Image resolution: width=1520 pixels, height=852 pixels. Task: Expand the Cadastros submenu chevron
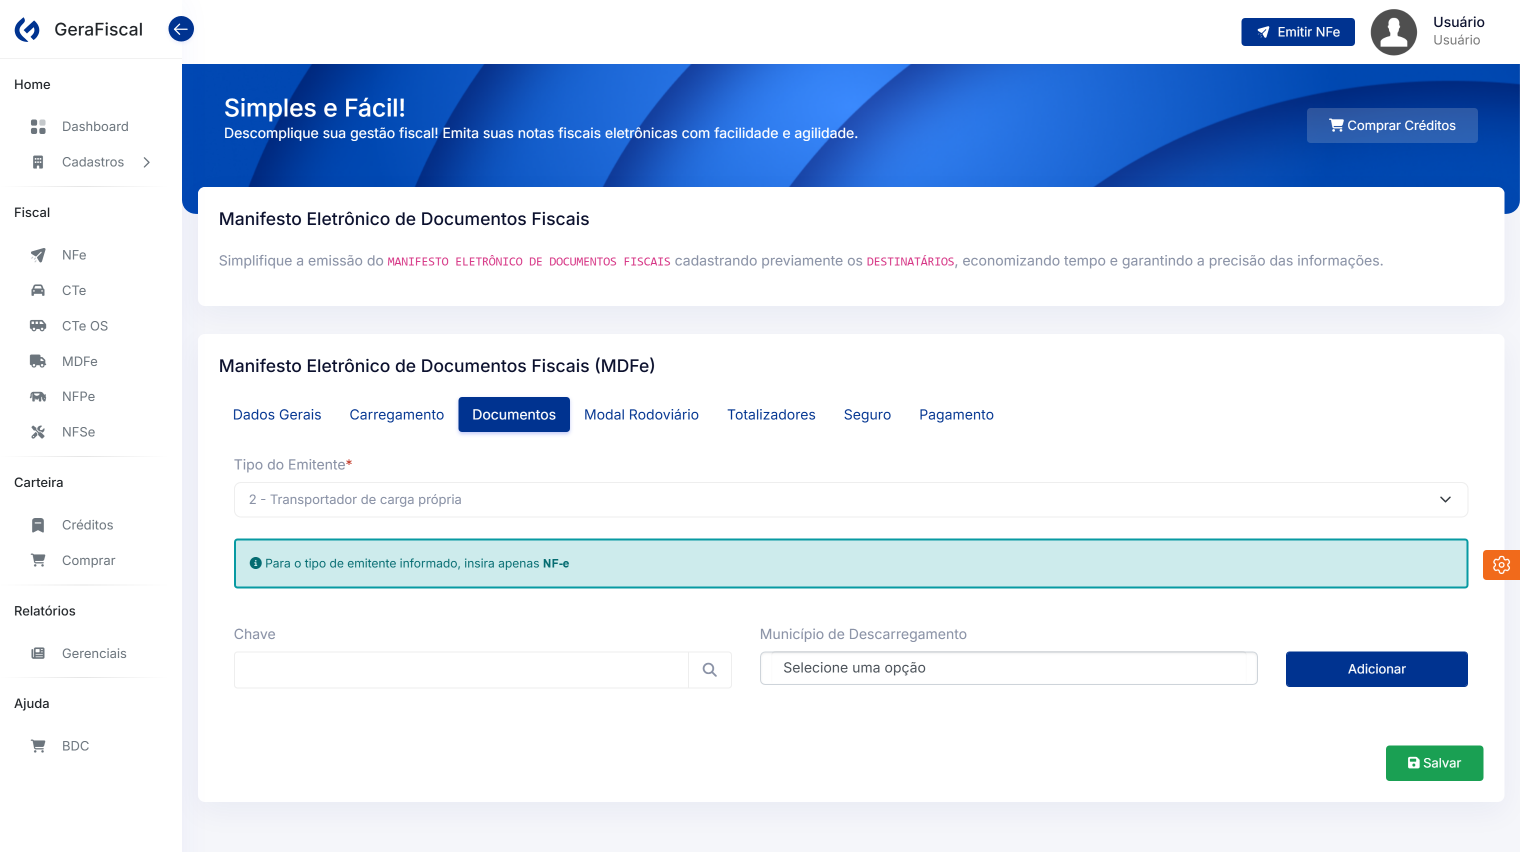(147, 162)
